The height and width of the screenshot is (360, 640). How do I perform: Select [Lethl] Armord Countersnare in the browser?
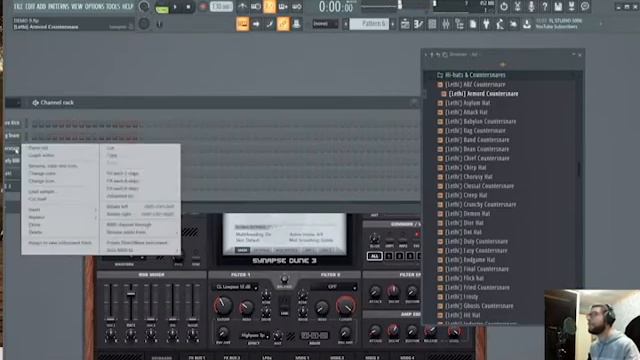click(x=479, y=94)
